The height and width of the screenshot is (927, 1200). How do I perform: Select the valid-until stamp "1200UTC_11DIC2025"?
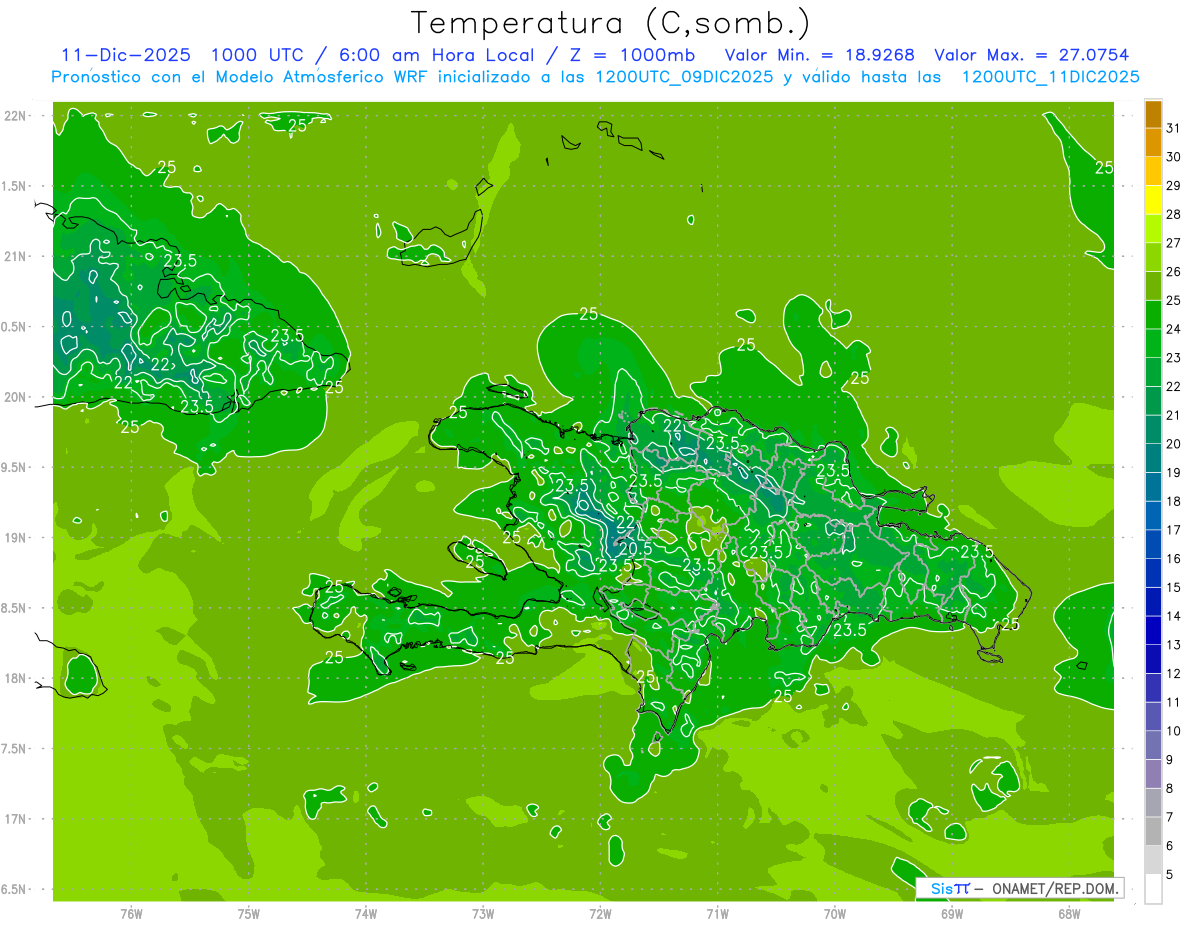1049,77
